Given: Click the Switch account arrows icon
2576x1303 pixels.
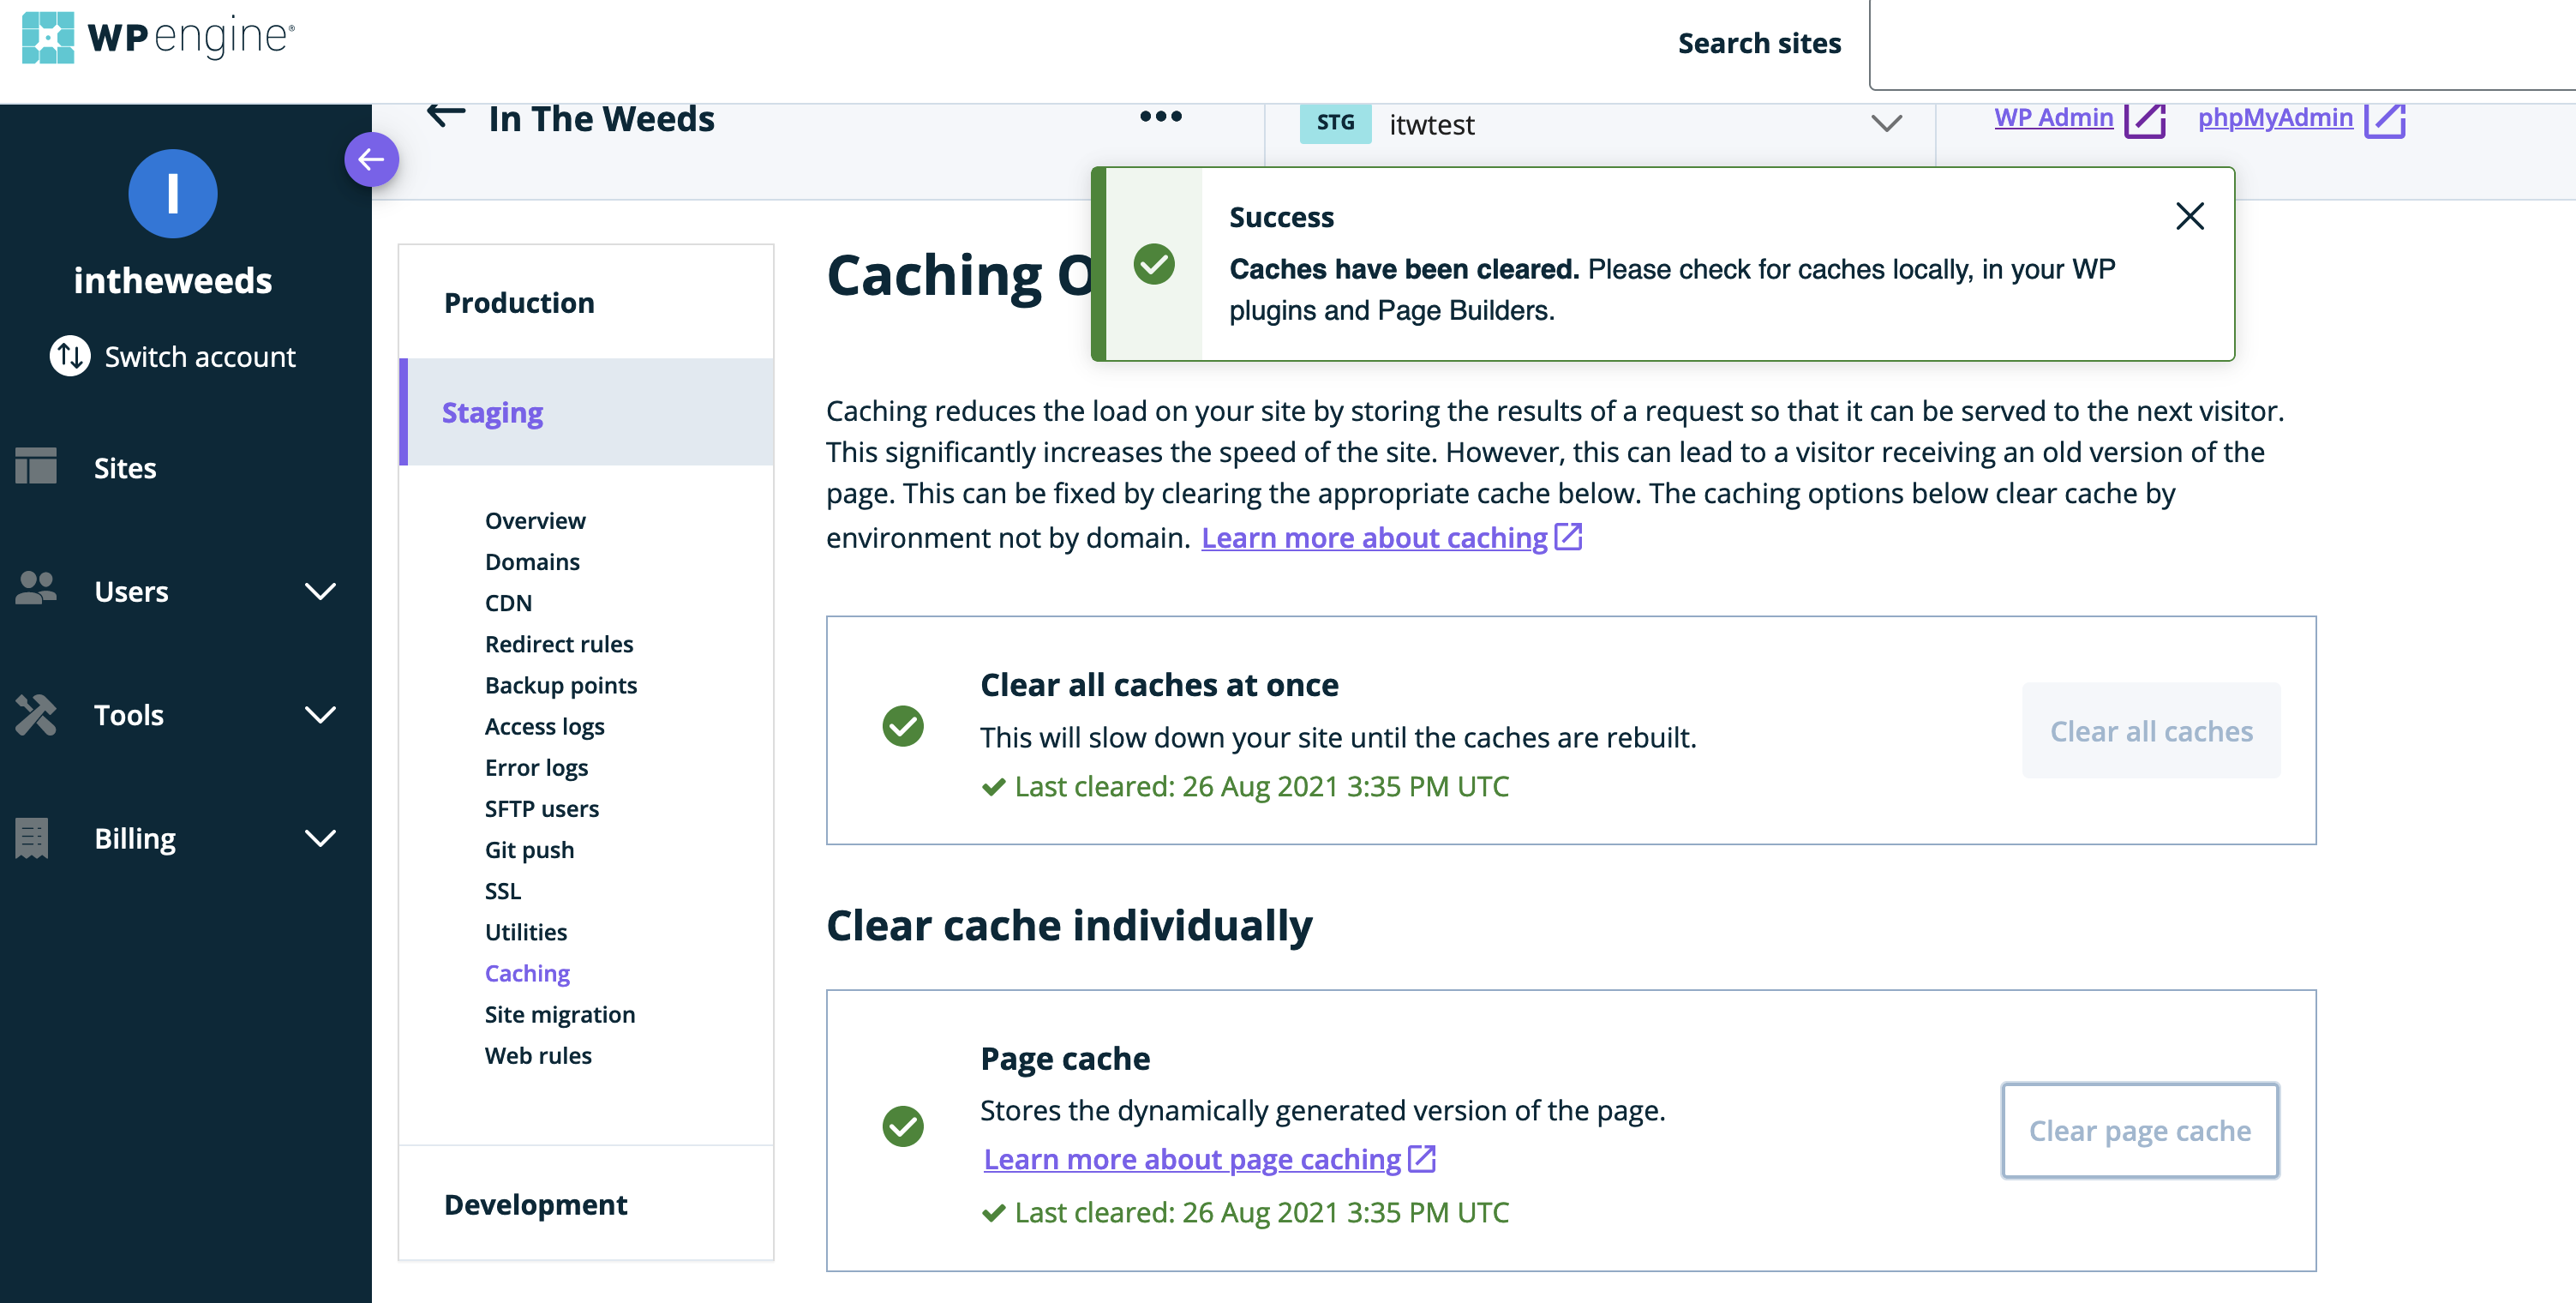Looking at the screenshot, I should [x=69, y=356].
